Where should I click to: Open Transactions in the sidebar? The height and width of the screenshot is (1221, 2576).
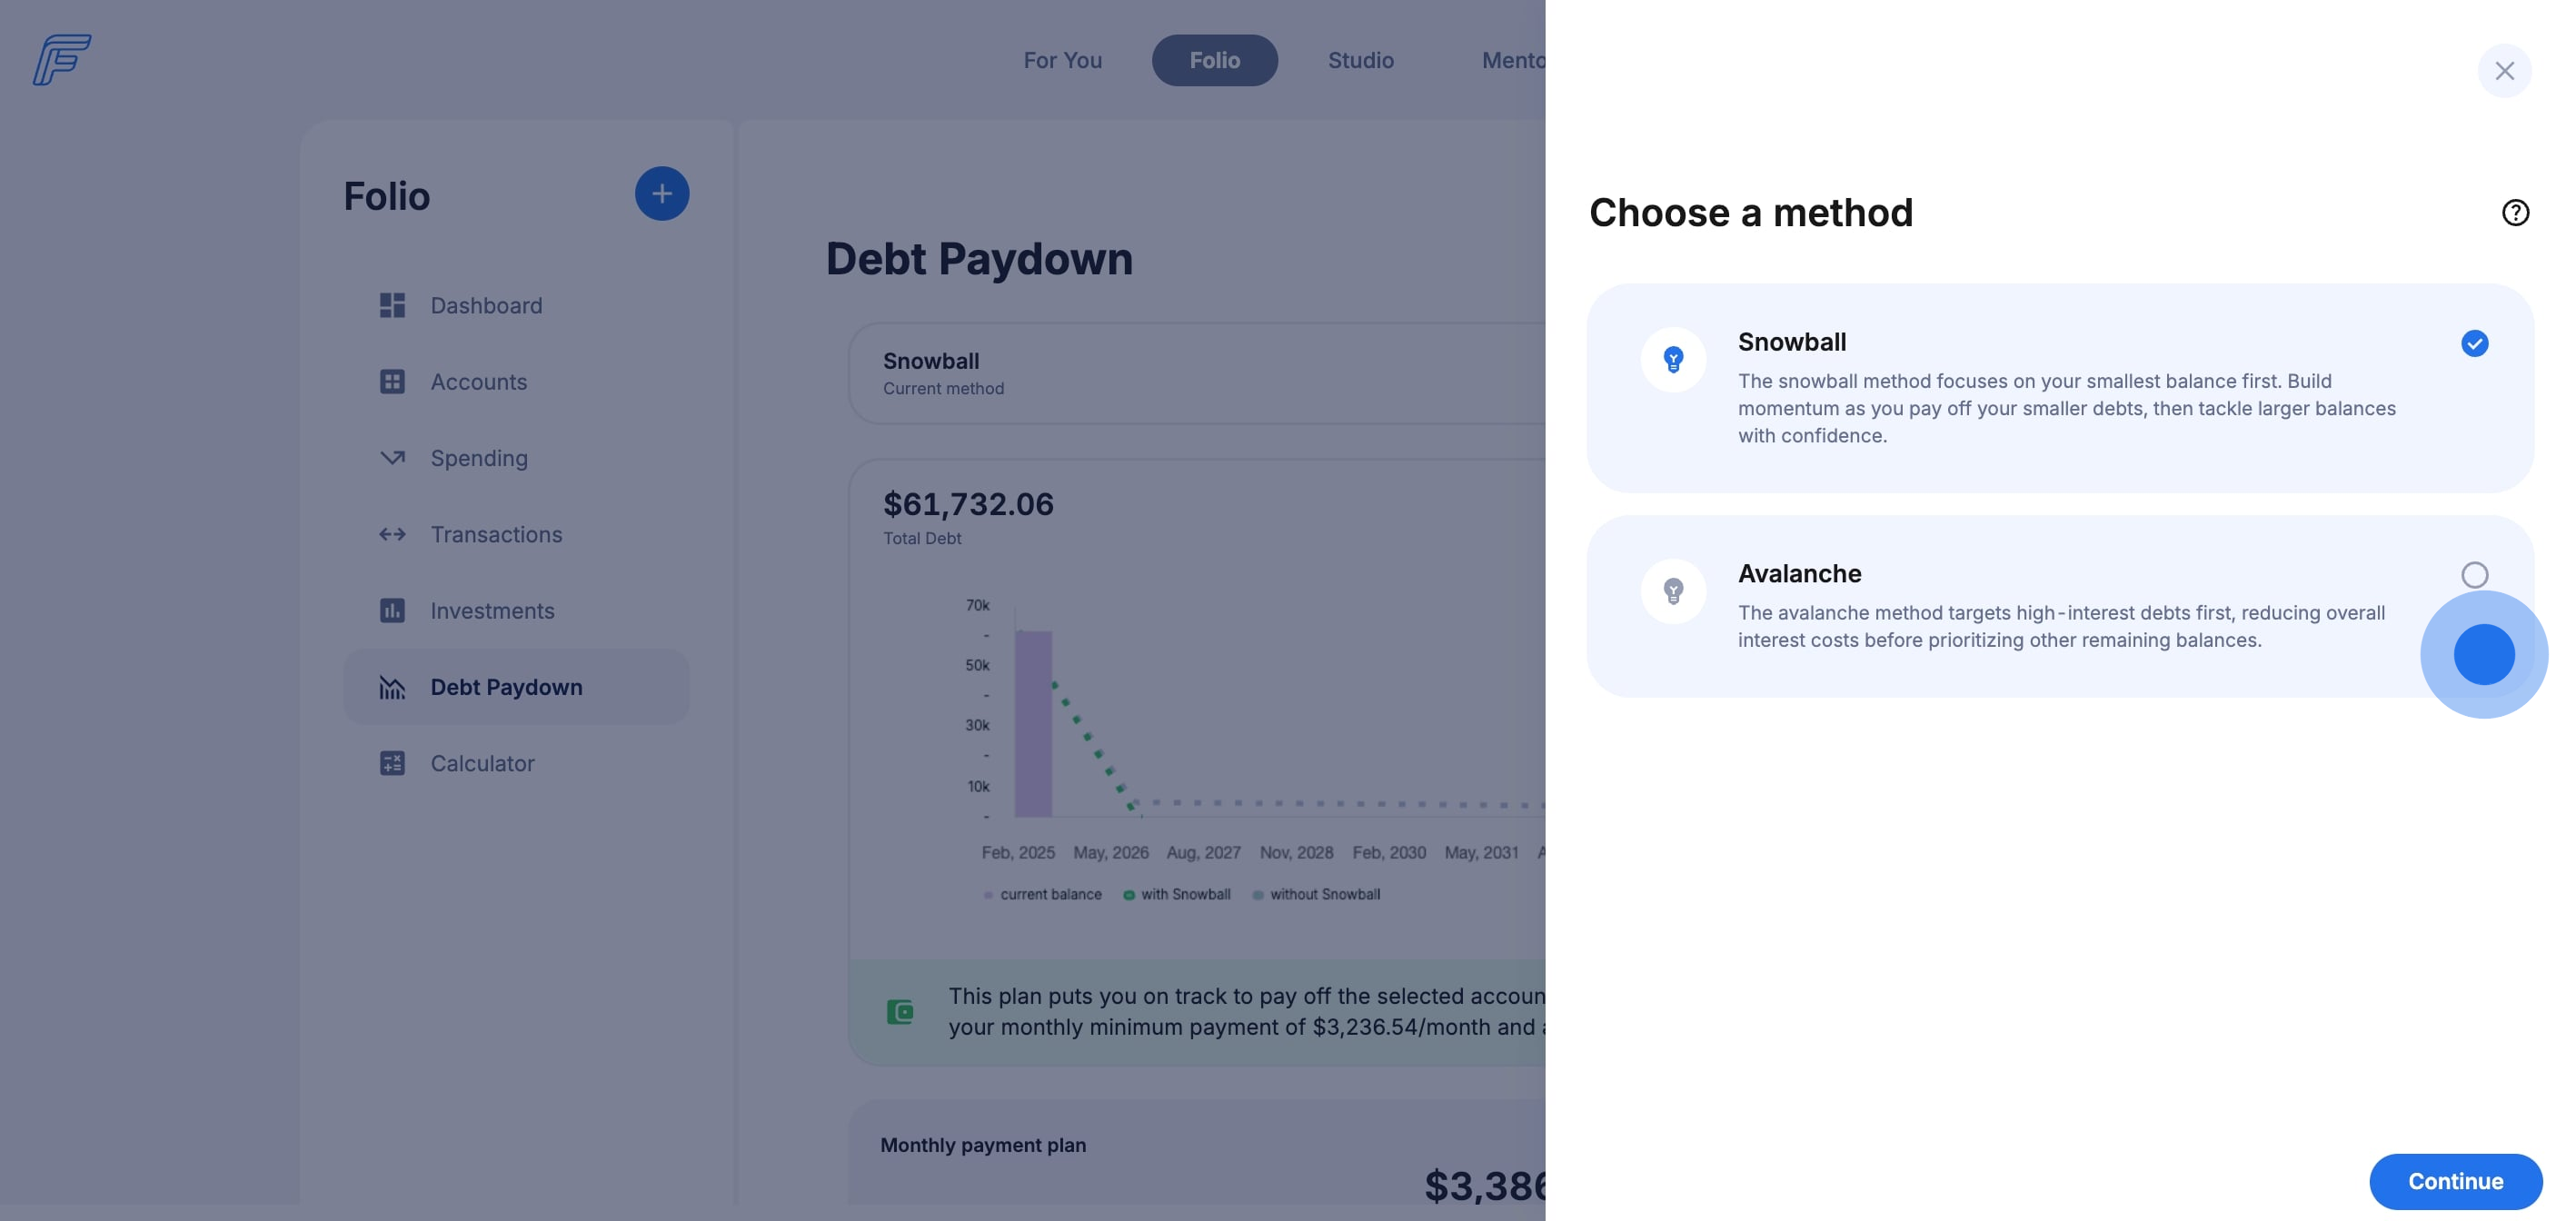tap(496, 535)
